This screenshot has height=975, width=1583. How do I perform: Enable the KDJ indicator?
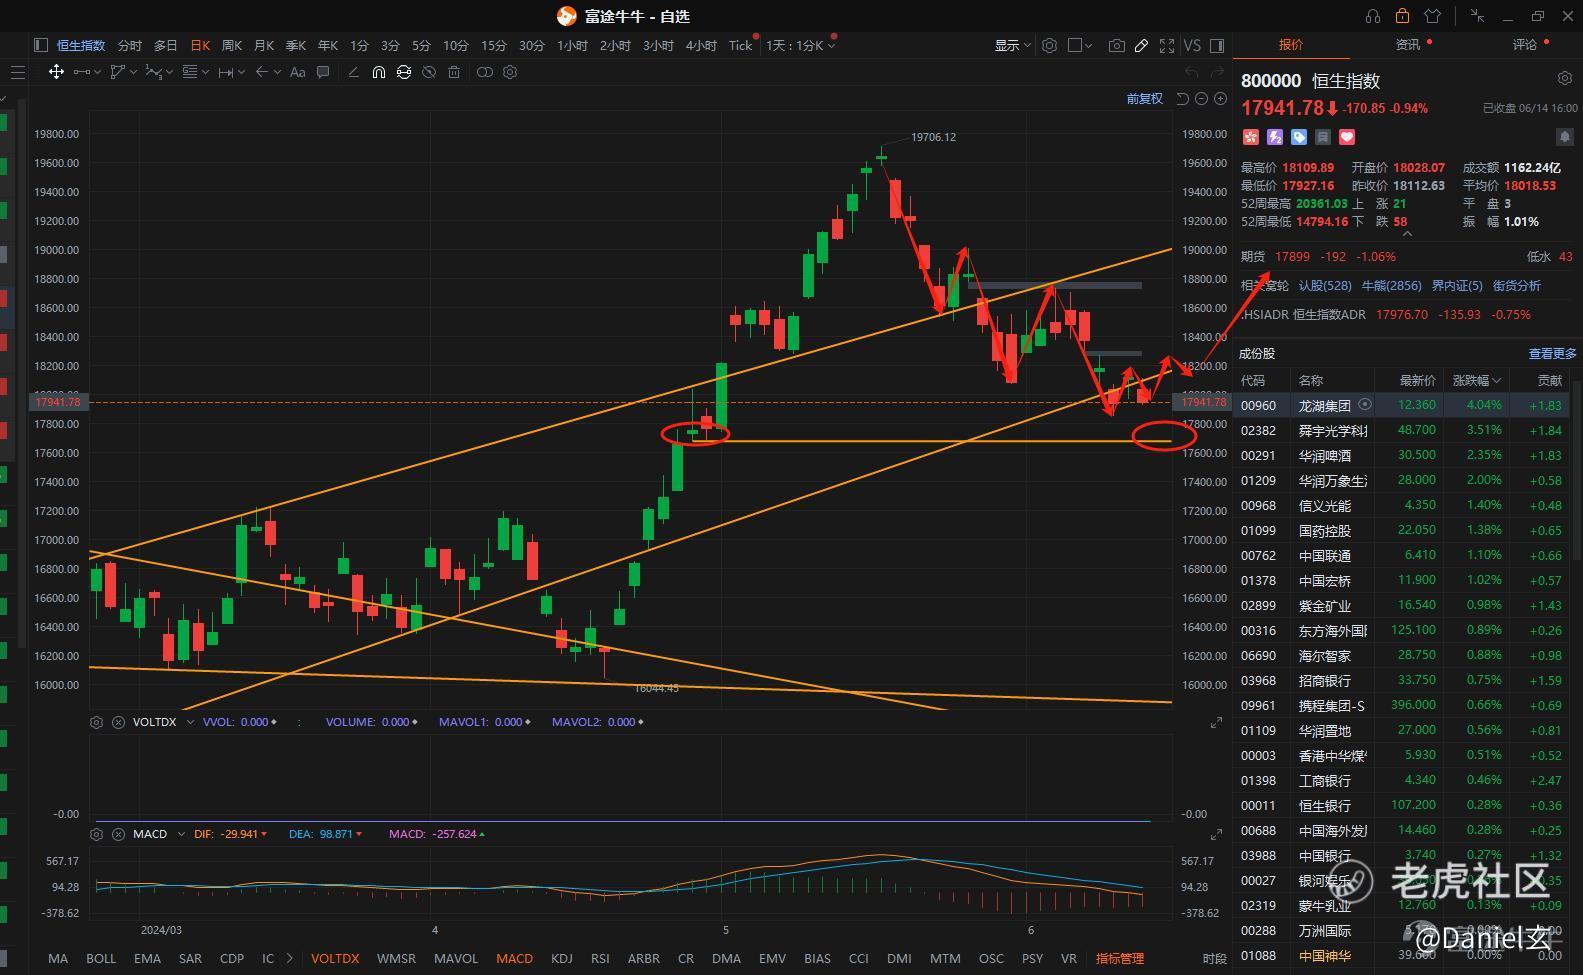pyautogui.click(x=562, y=958)
